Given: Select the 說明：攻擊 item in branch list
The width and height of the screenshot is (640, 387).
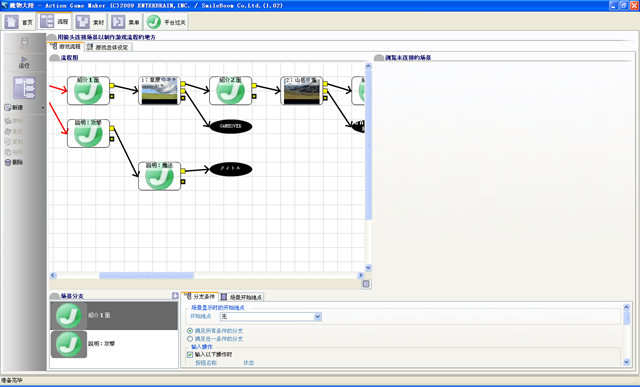Looking at the screenshot, I should pos(114,344).
